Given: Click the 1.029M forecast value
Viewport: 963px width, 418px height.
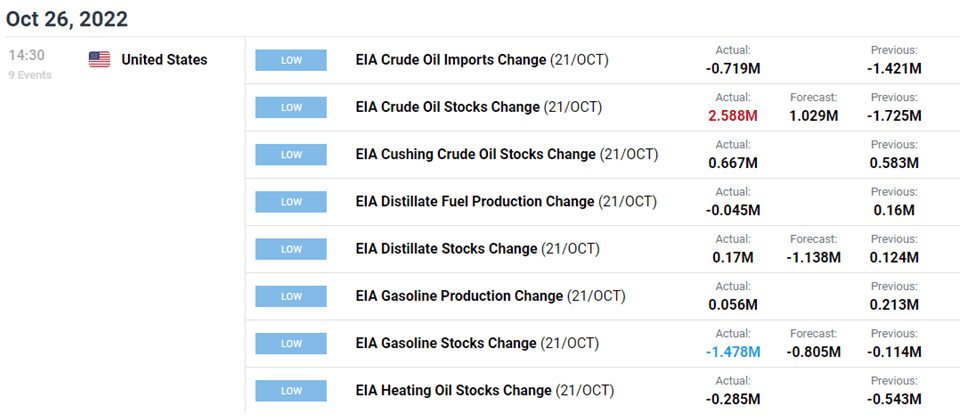Looking at the screenshot, I should point(812,116).
